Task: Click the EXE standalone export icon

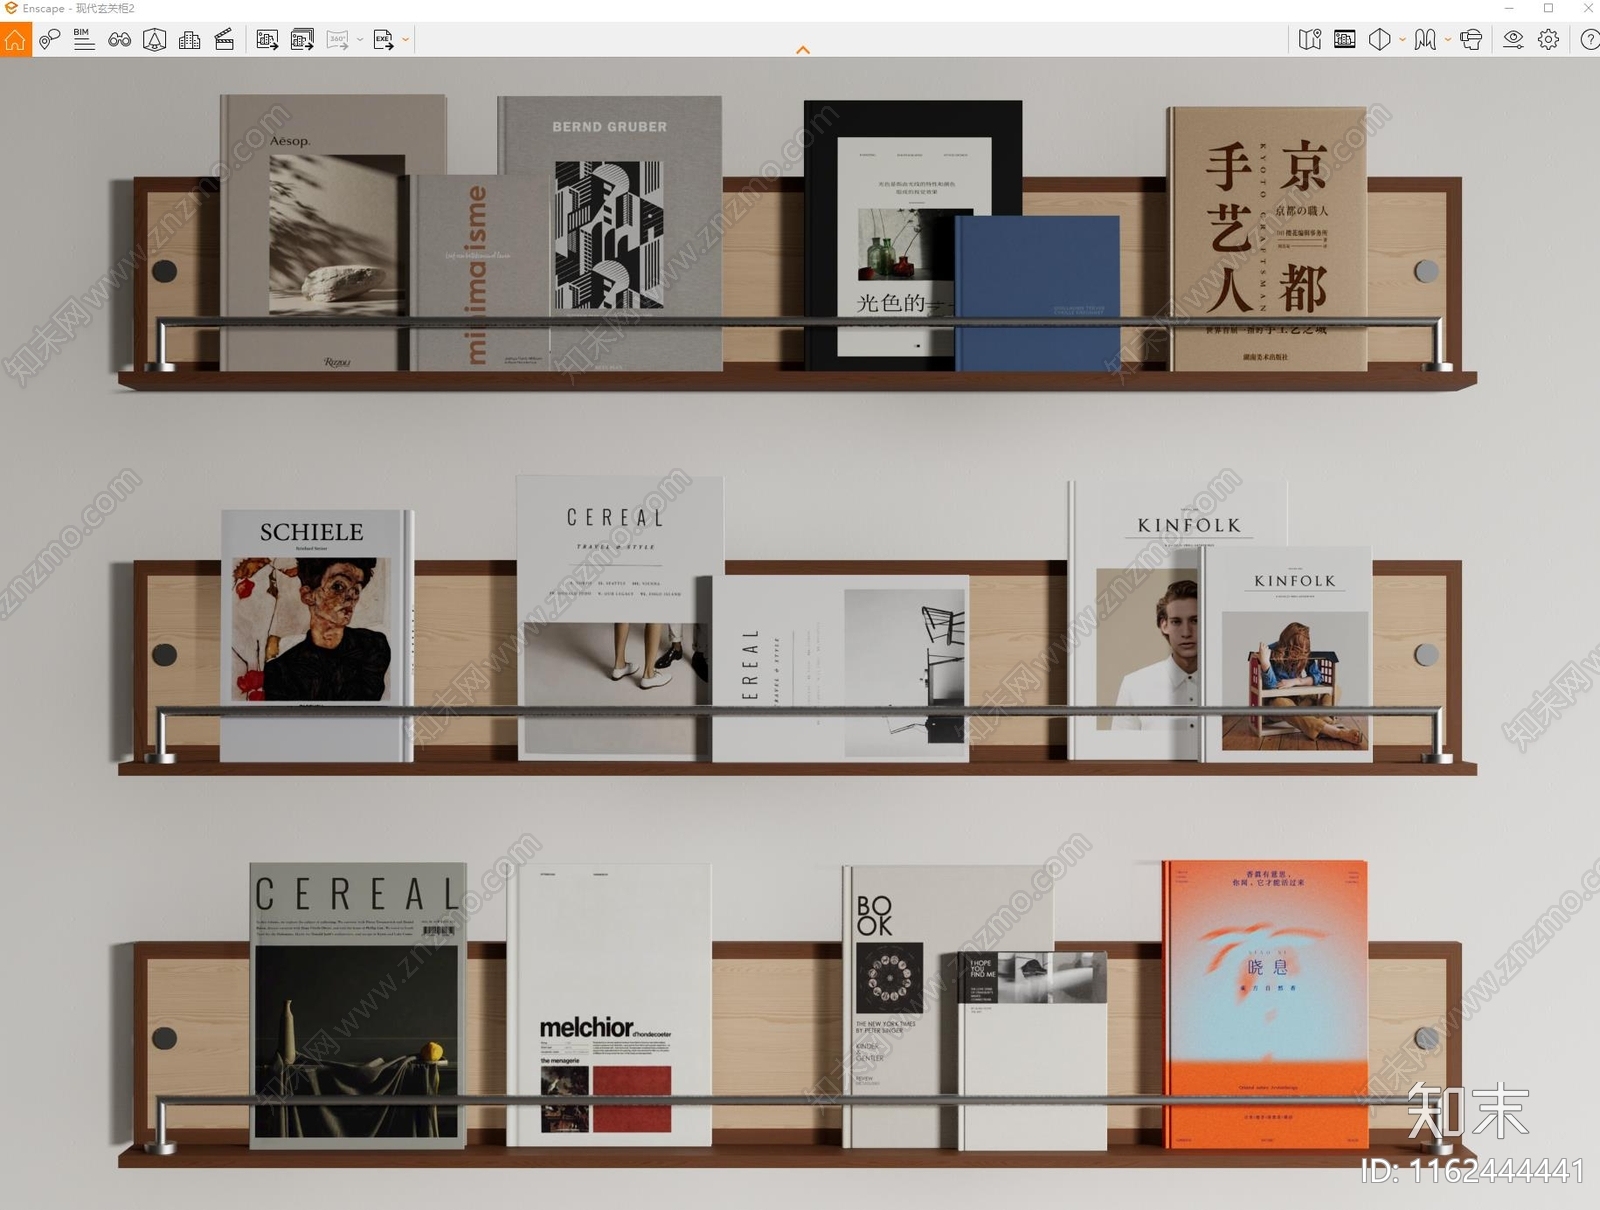Action: (x=384, y=40)
